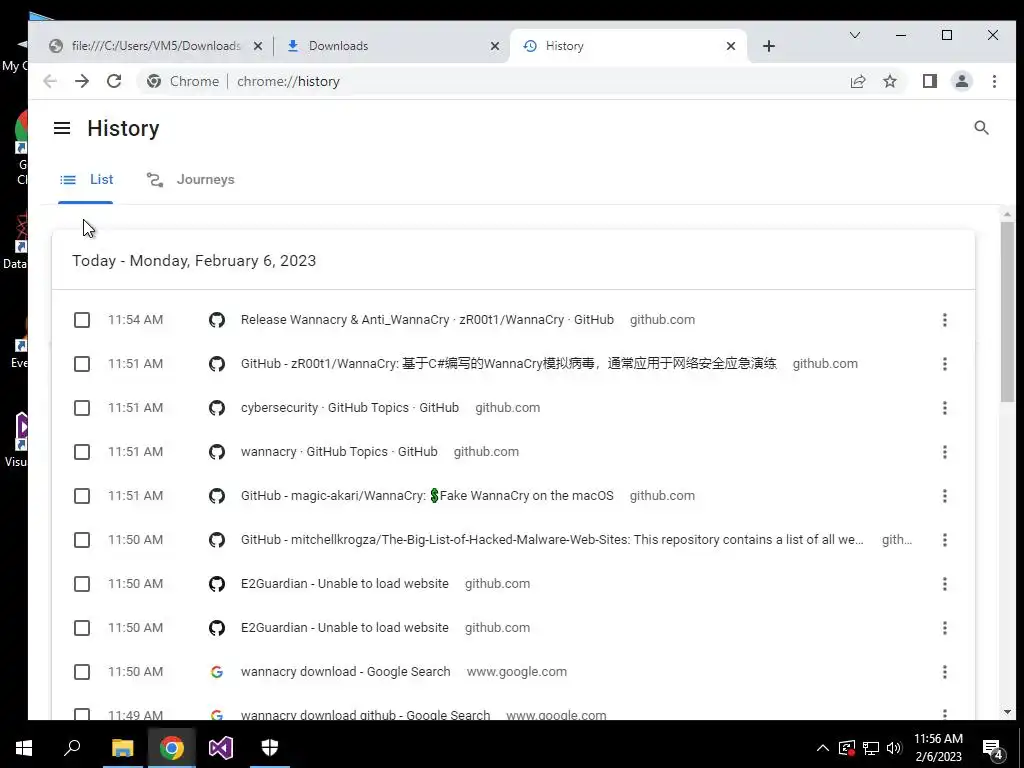
Task: Show hidden system tray icons
Action: pos(822,748)
